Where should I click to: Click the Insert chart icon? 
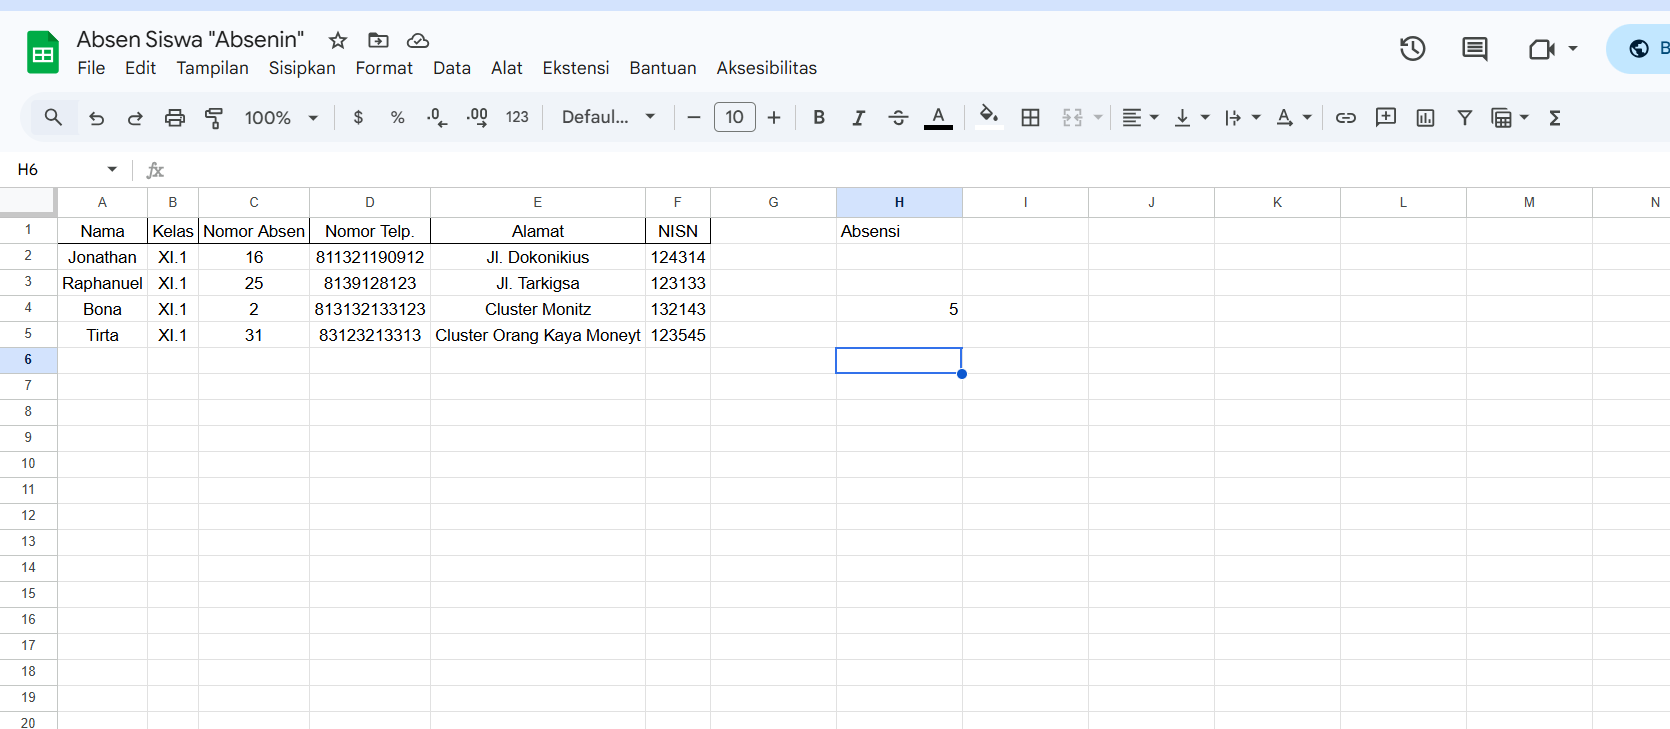coord(1425,118)
